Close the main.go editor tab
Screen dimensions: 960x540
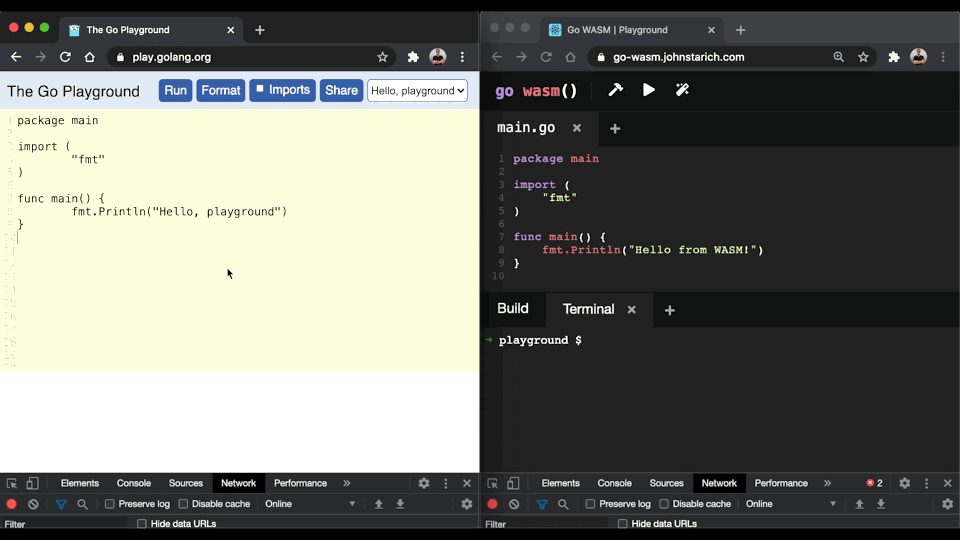tap(577, 128)
